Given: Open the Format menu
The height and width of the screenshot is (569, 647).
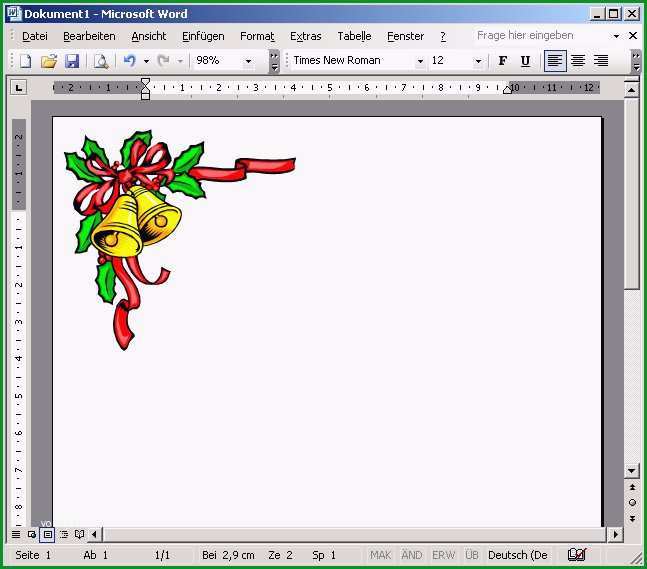Looking at the screenshot, I should click(257, 36).
